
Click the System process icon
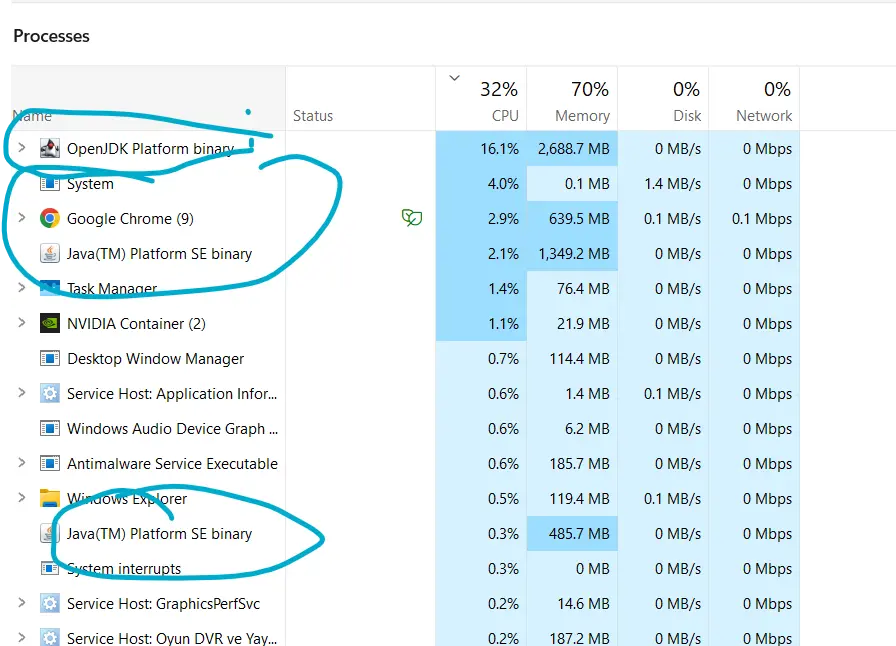click(x=50, y=184)
